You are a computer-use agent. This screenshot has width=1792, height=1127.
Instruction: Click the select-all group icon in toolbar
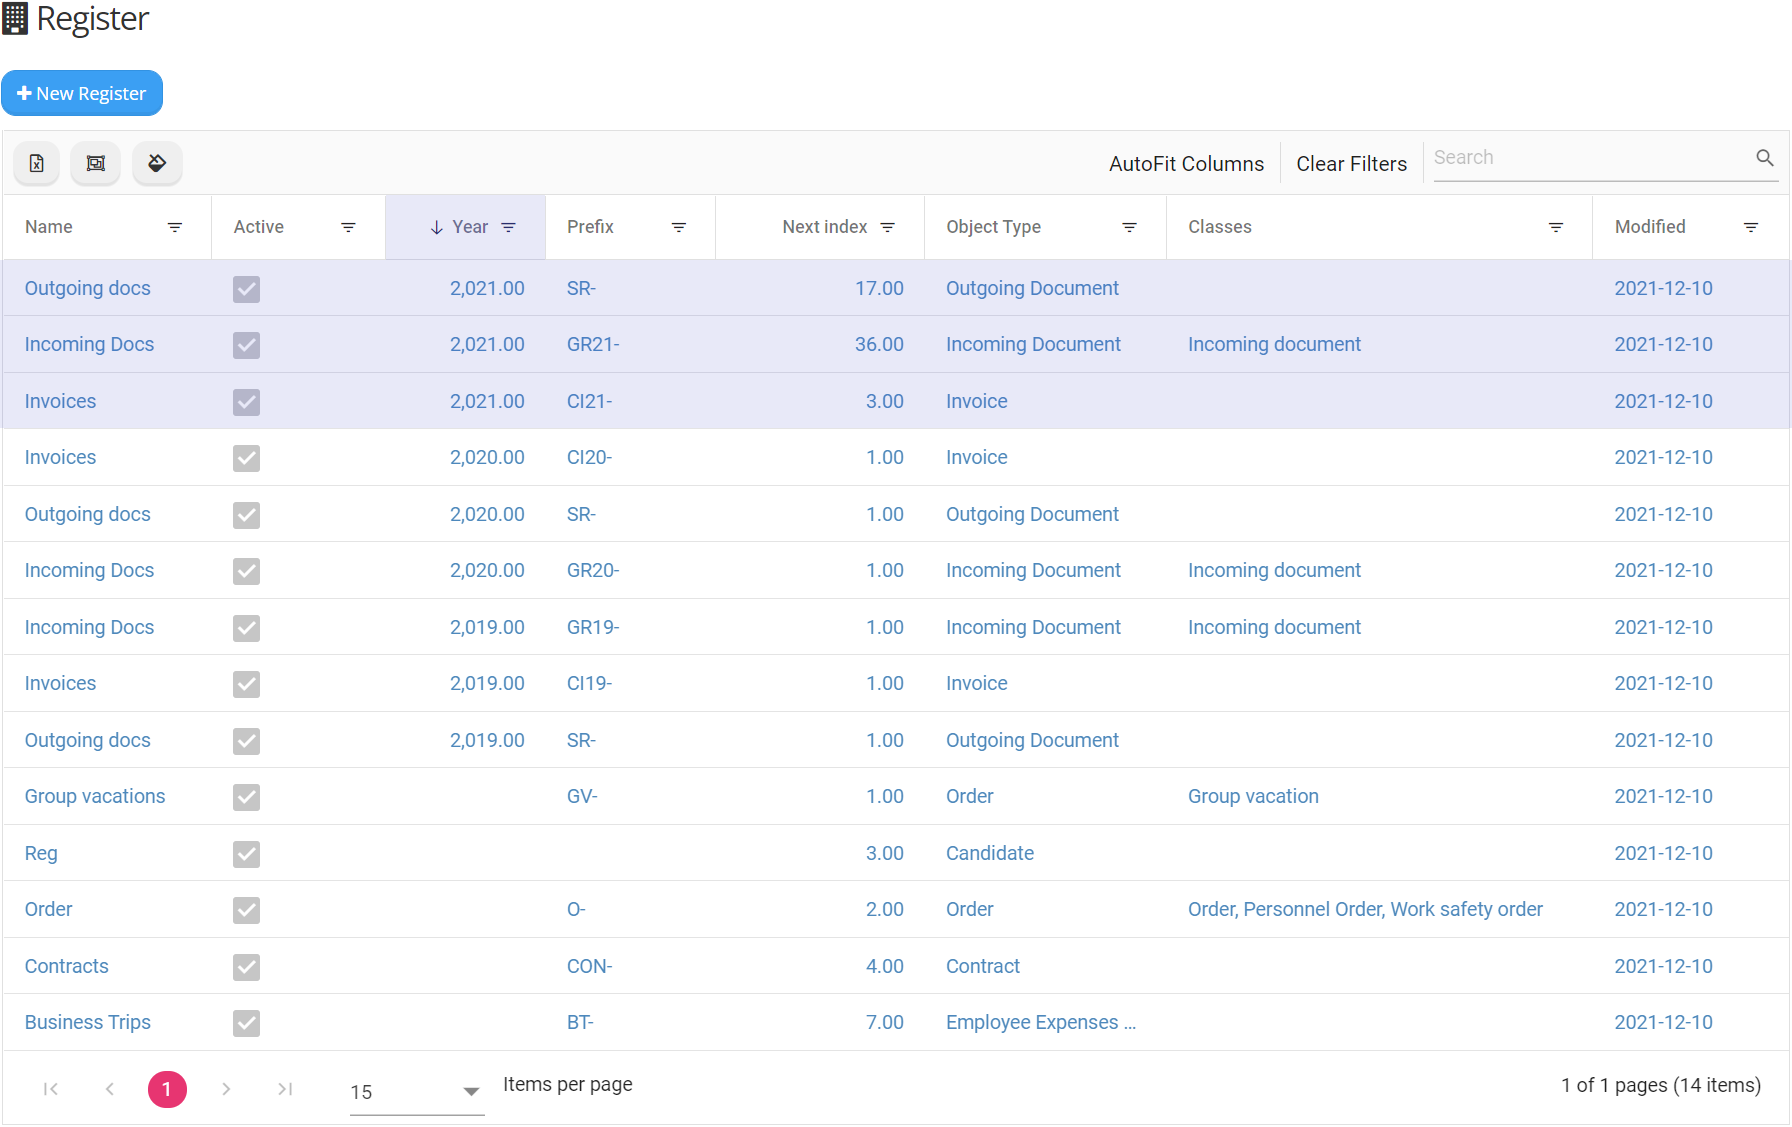pos(96,163)
